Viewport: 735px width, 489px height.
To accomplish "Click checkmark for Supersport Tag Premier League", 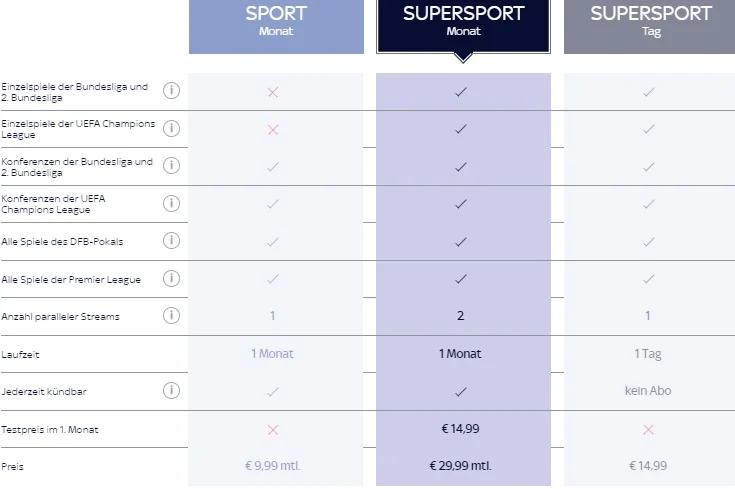I will click(648, 279).
